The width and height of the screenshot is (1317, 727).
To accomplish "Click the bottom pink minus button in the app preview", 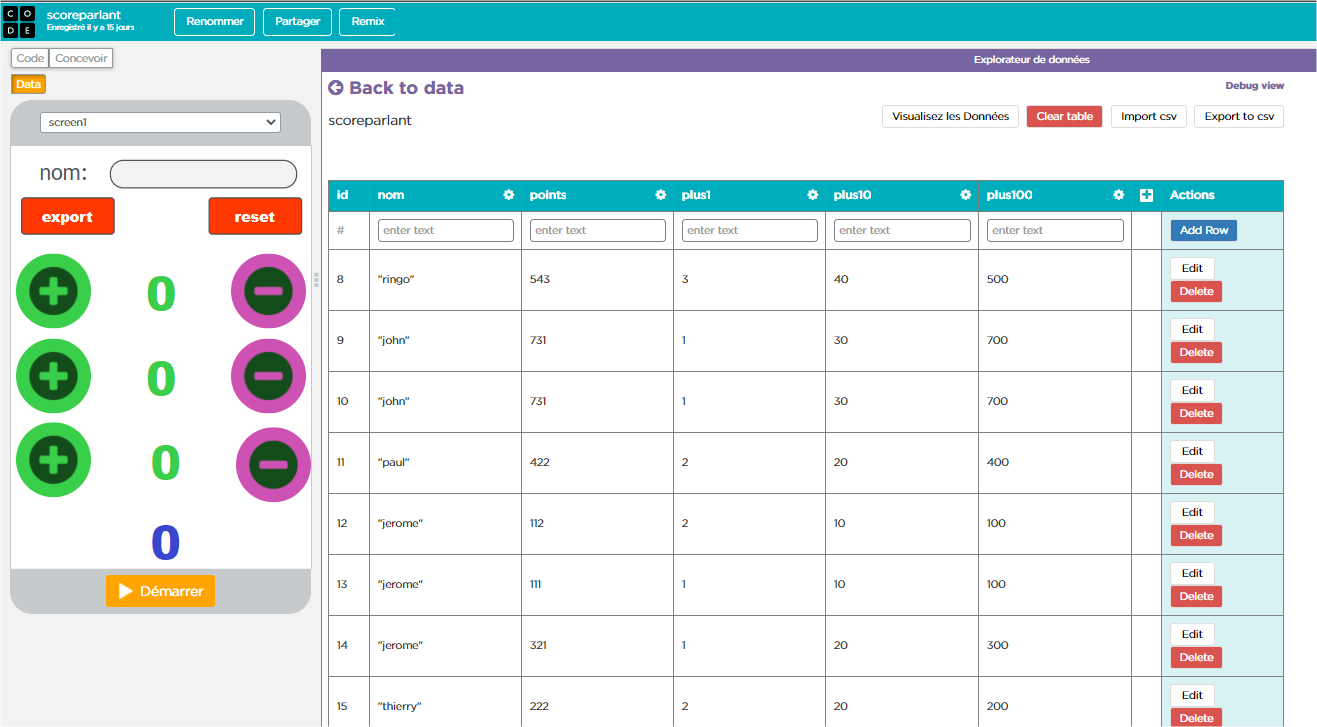I will coord(273,465).
